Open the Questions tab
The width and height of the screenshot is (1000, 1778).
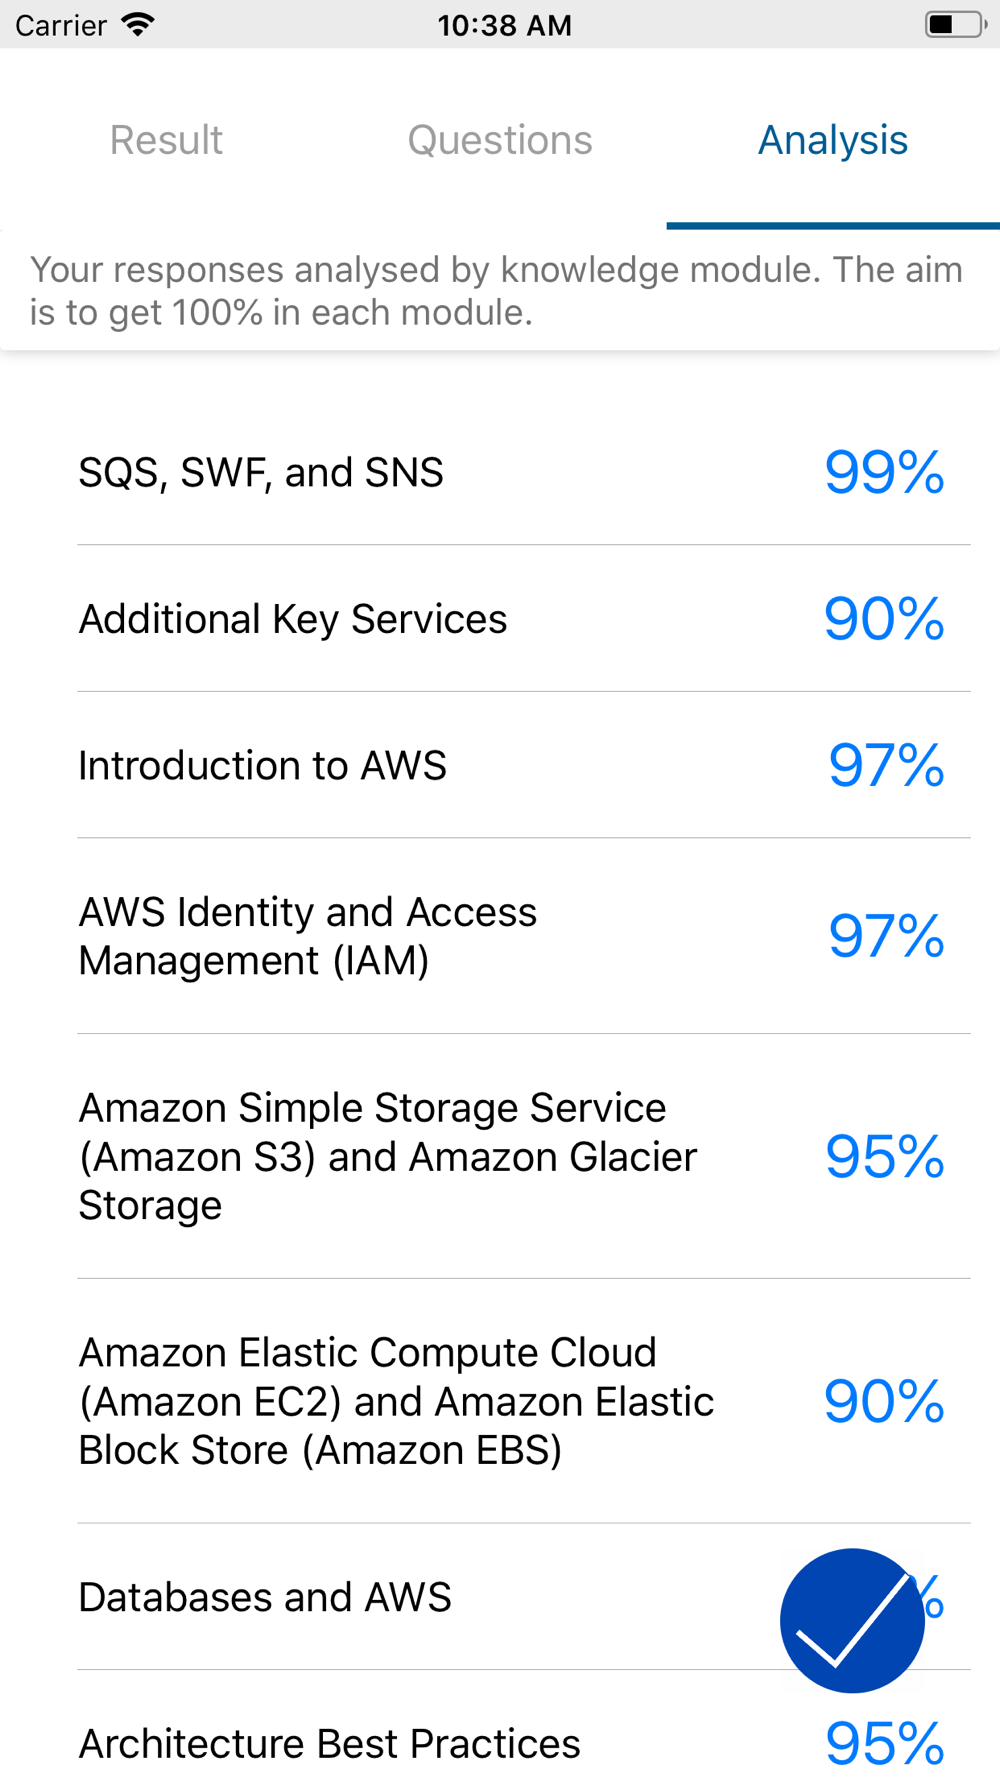point(500,140)
